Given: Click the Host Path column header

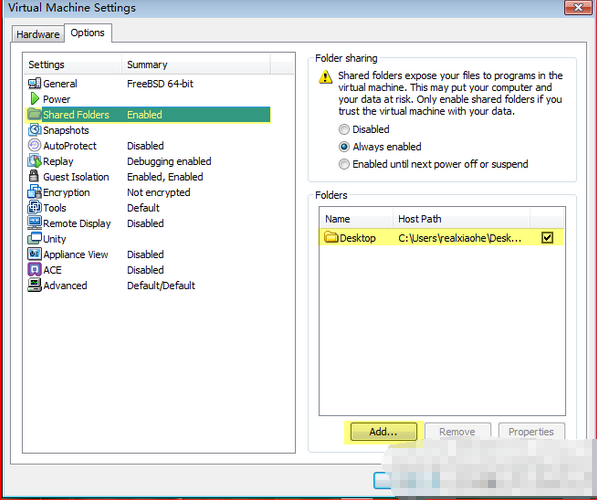Looking at the screenshot, I should tap(461, 219).
